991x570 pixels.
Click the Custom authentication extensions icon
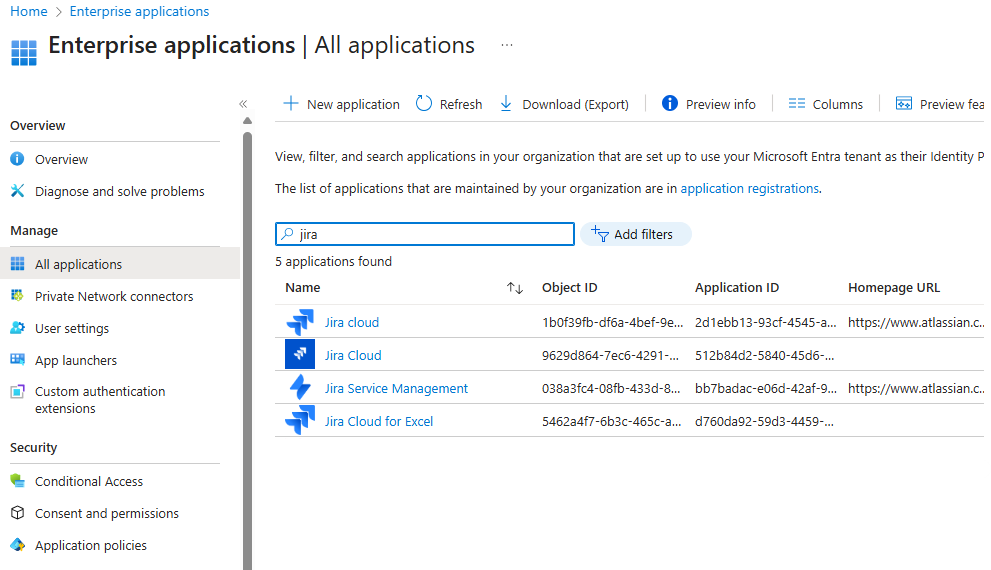(x=18, y=391)
